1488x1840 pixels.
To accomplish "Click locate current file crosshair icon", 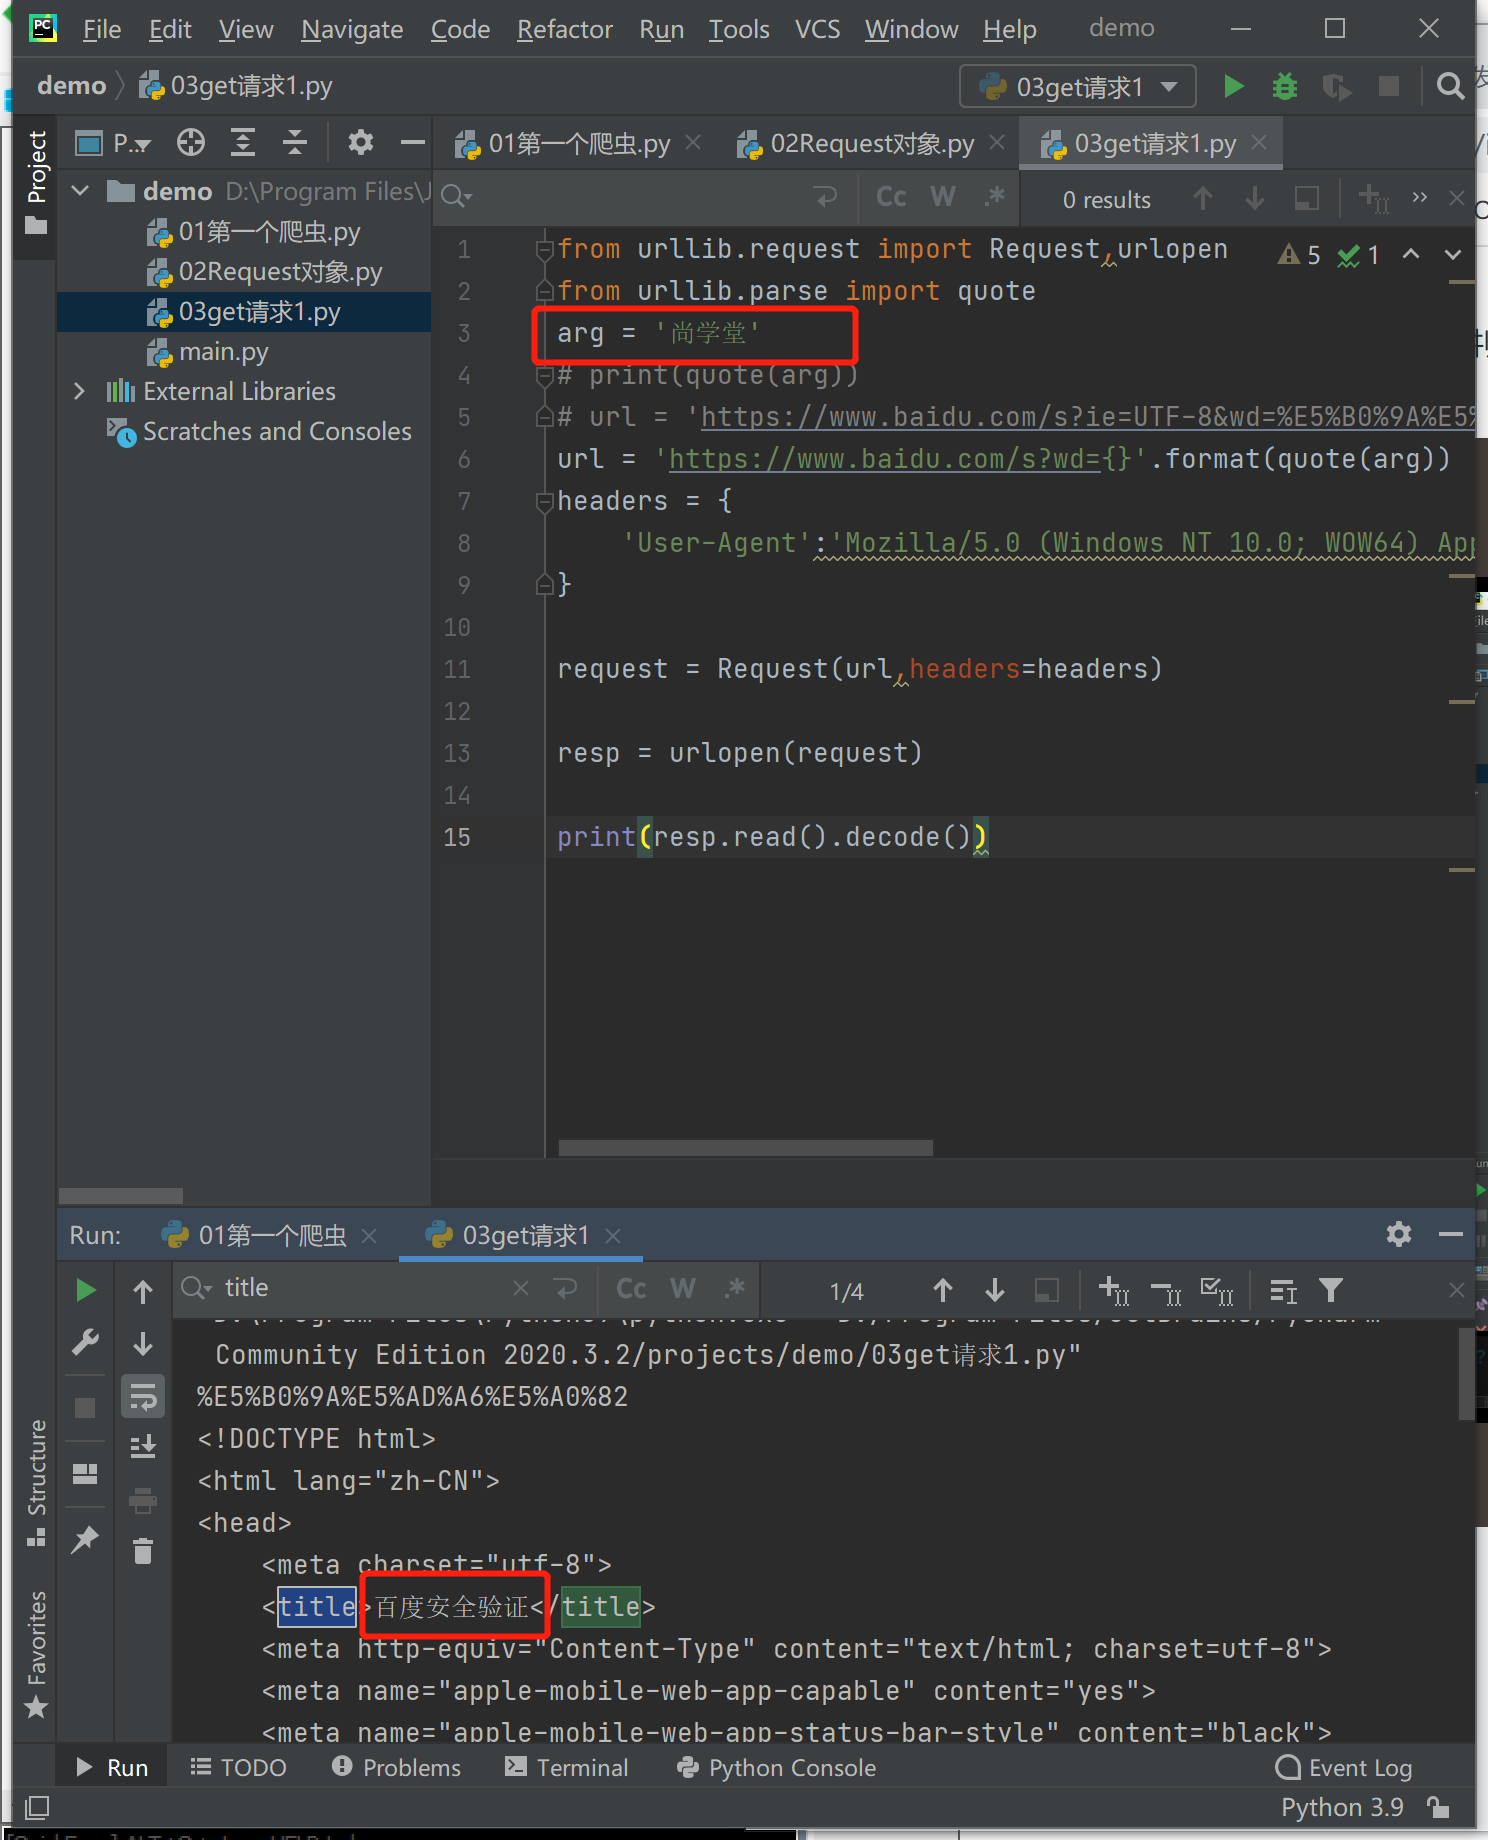I will [x=191, y=143].
